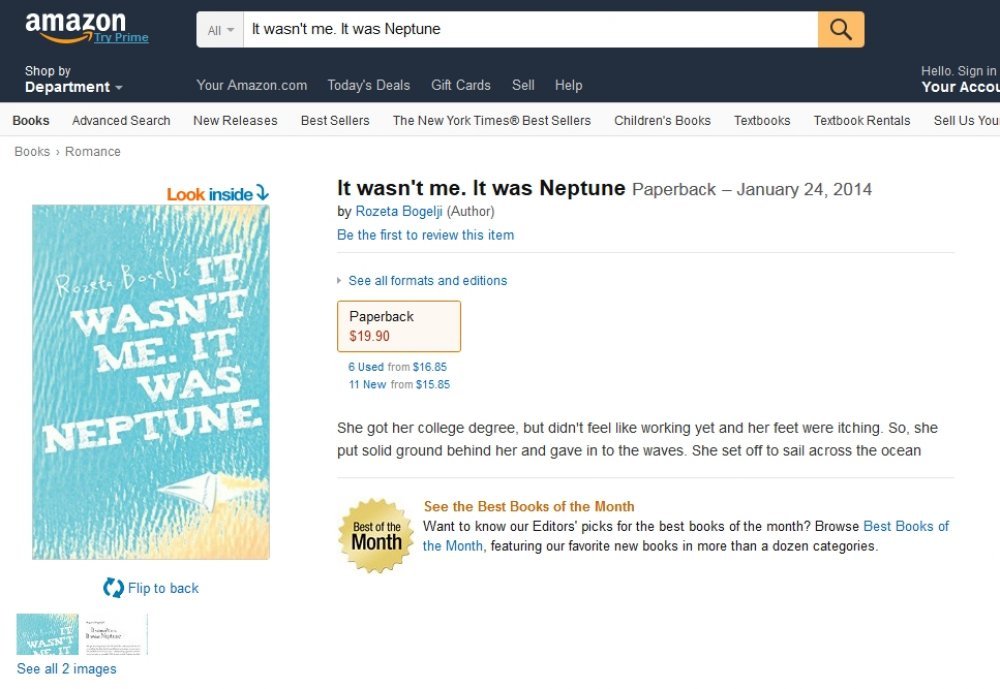Go to the Best Sellers tab

(335, 121)
